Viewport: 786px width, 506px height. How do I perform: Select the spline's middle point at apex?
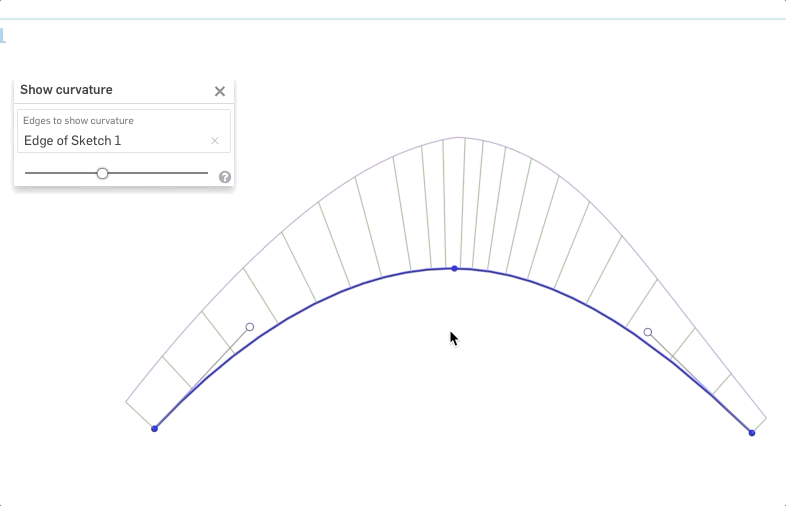tap(454, 269)
